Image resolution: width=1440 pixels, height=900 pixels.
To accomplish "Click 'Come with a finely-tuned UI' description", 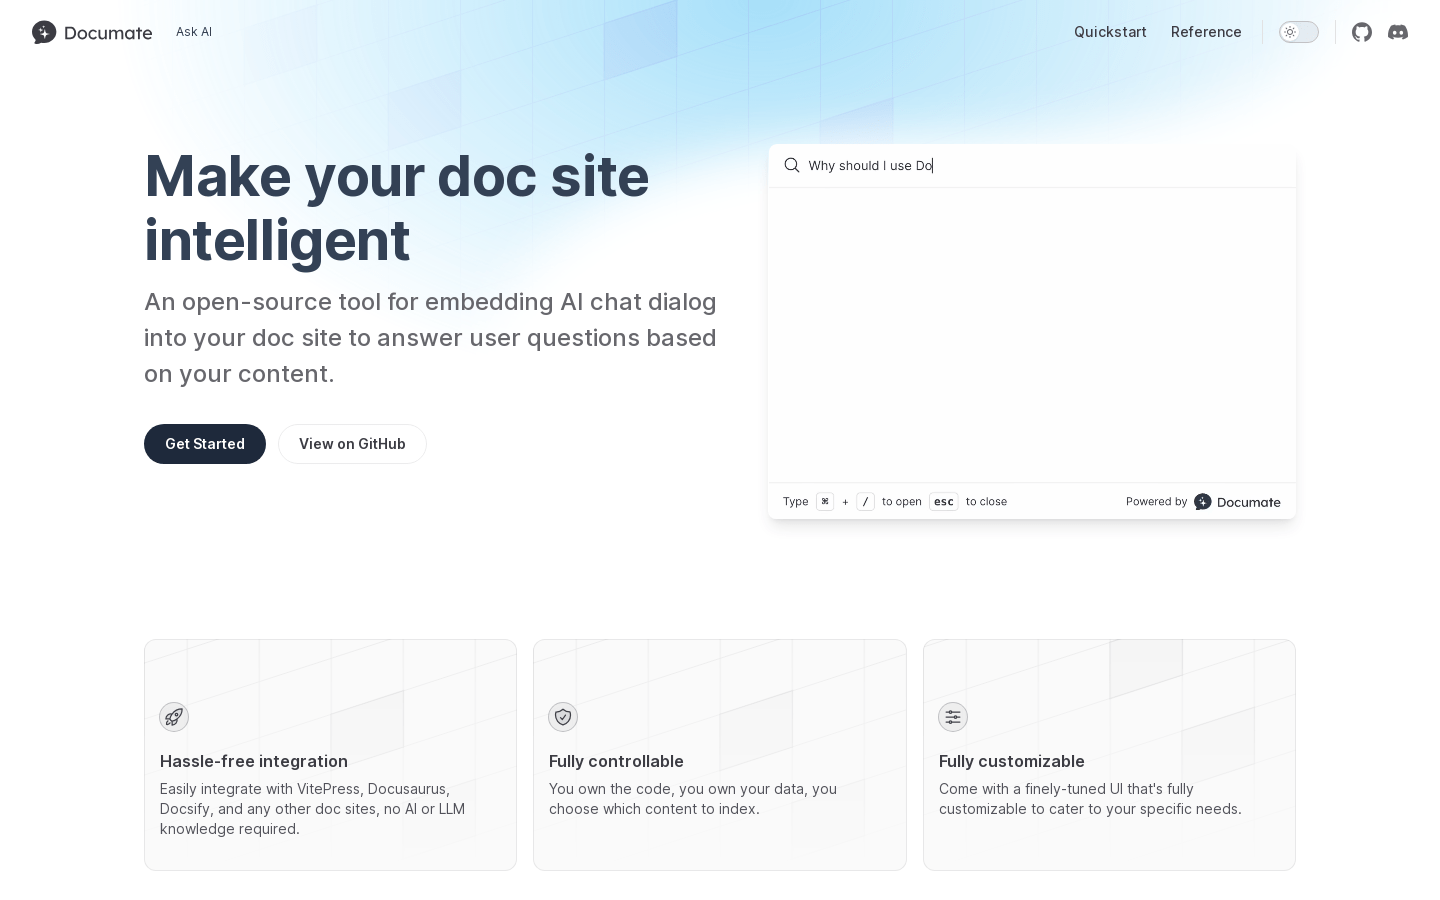I will point(1090,799).
